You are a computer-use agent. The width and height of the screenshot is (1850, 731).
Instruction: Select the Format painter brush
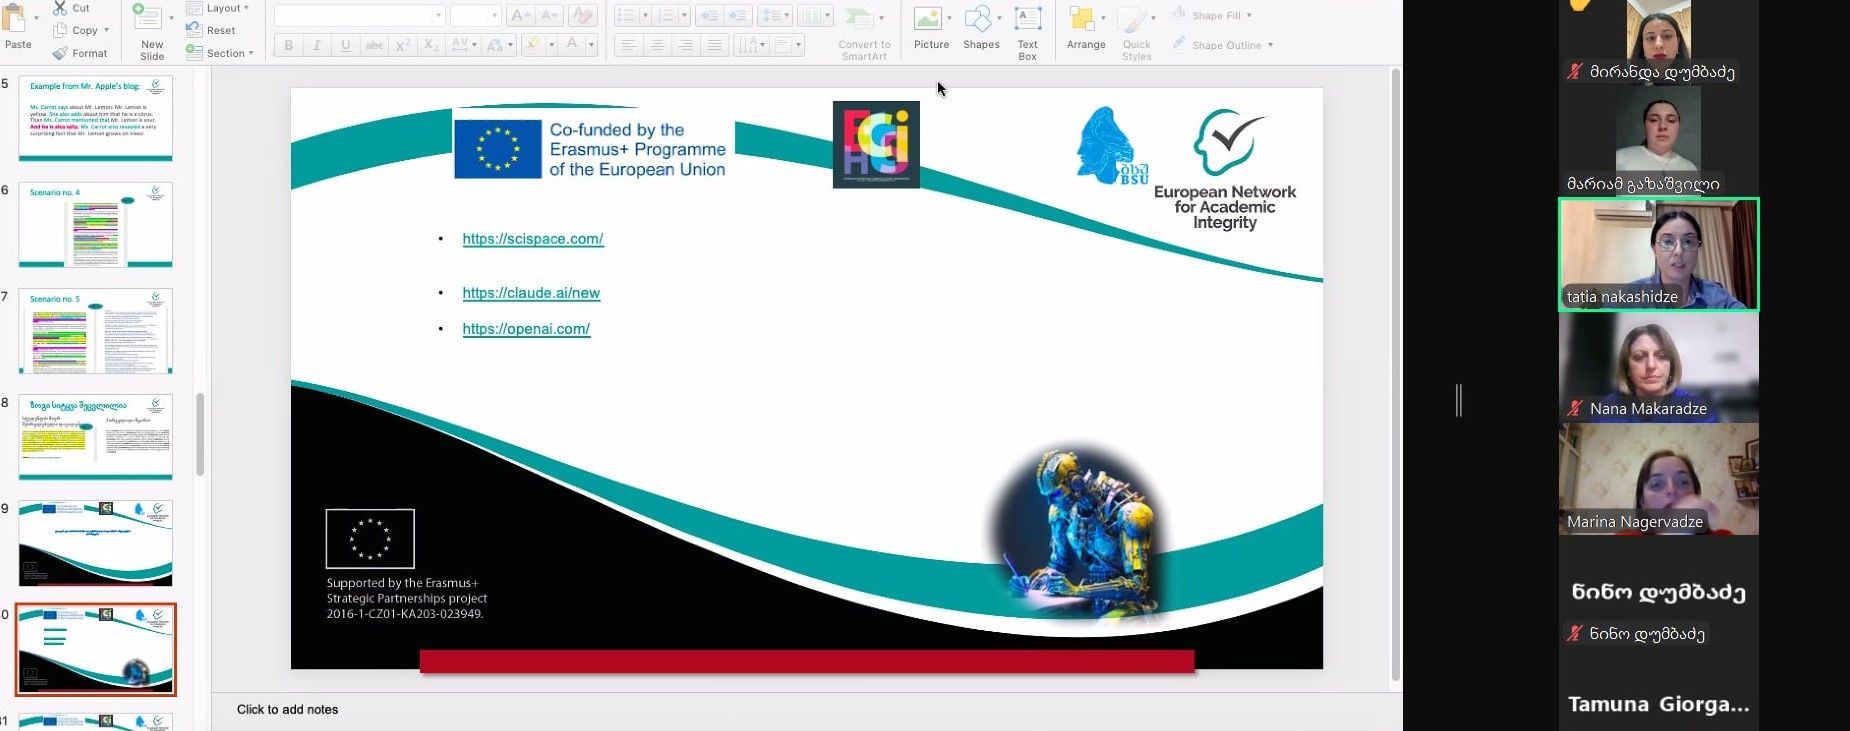[61, 53]
